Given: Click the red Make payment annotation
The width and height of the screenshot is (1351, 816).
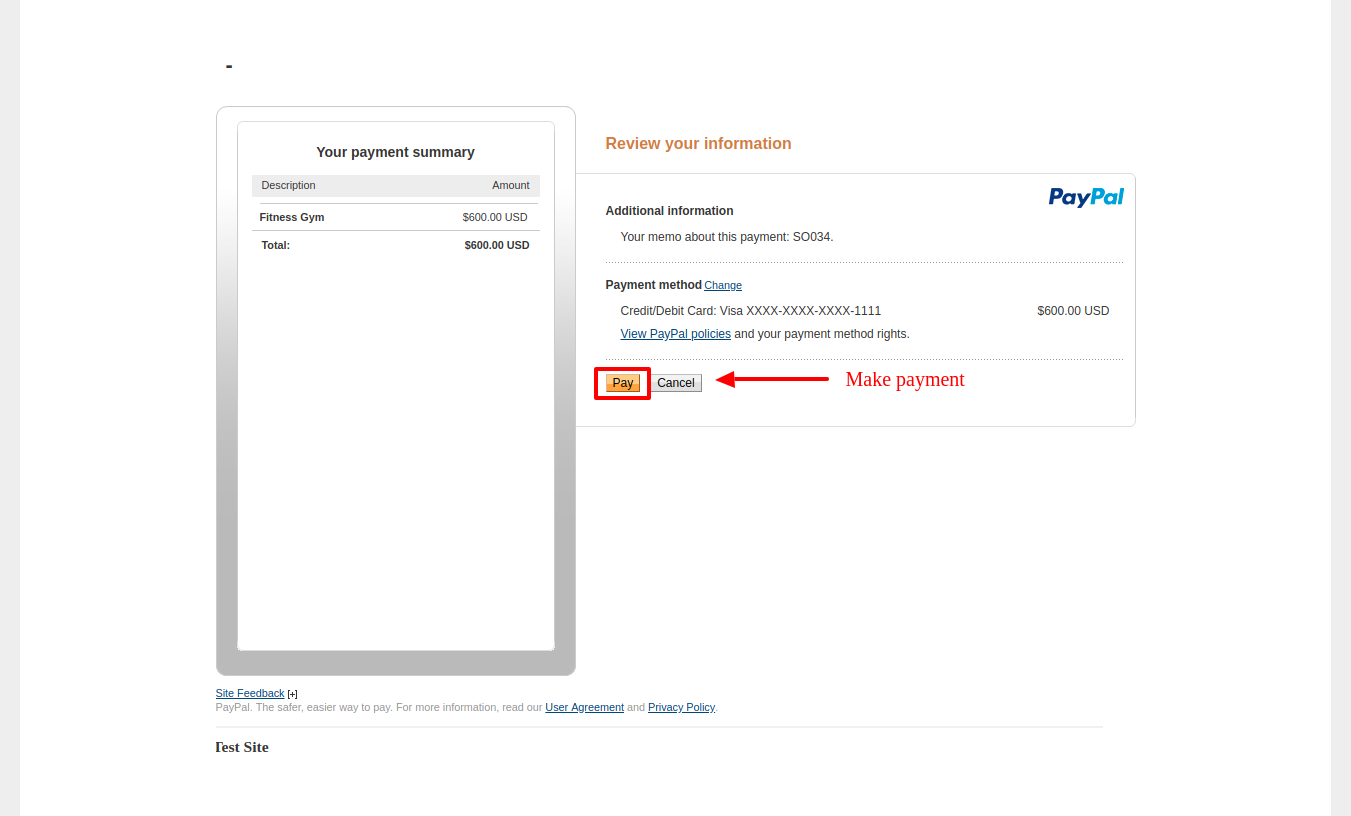Looking at the screenshot, I should pos(905,380).
